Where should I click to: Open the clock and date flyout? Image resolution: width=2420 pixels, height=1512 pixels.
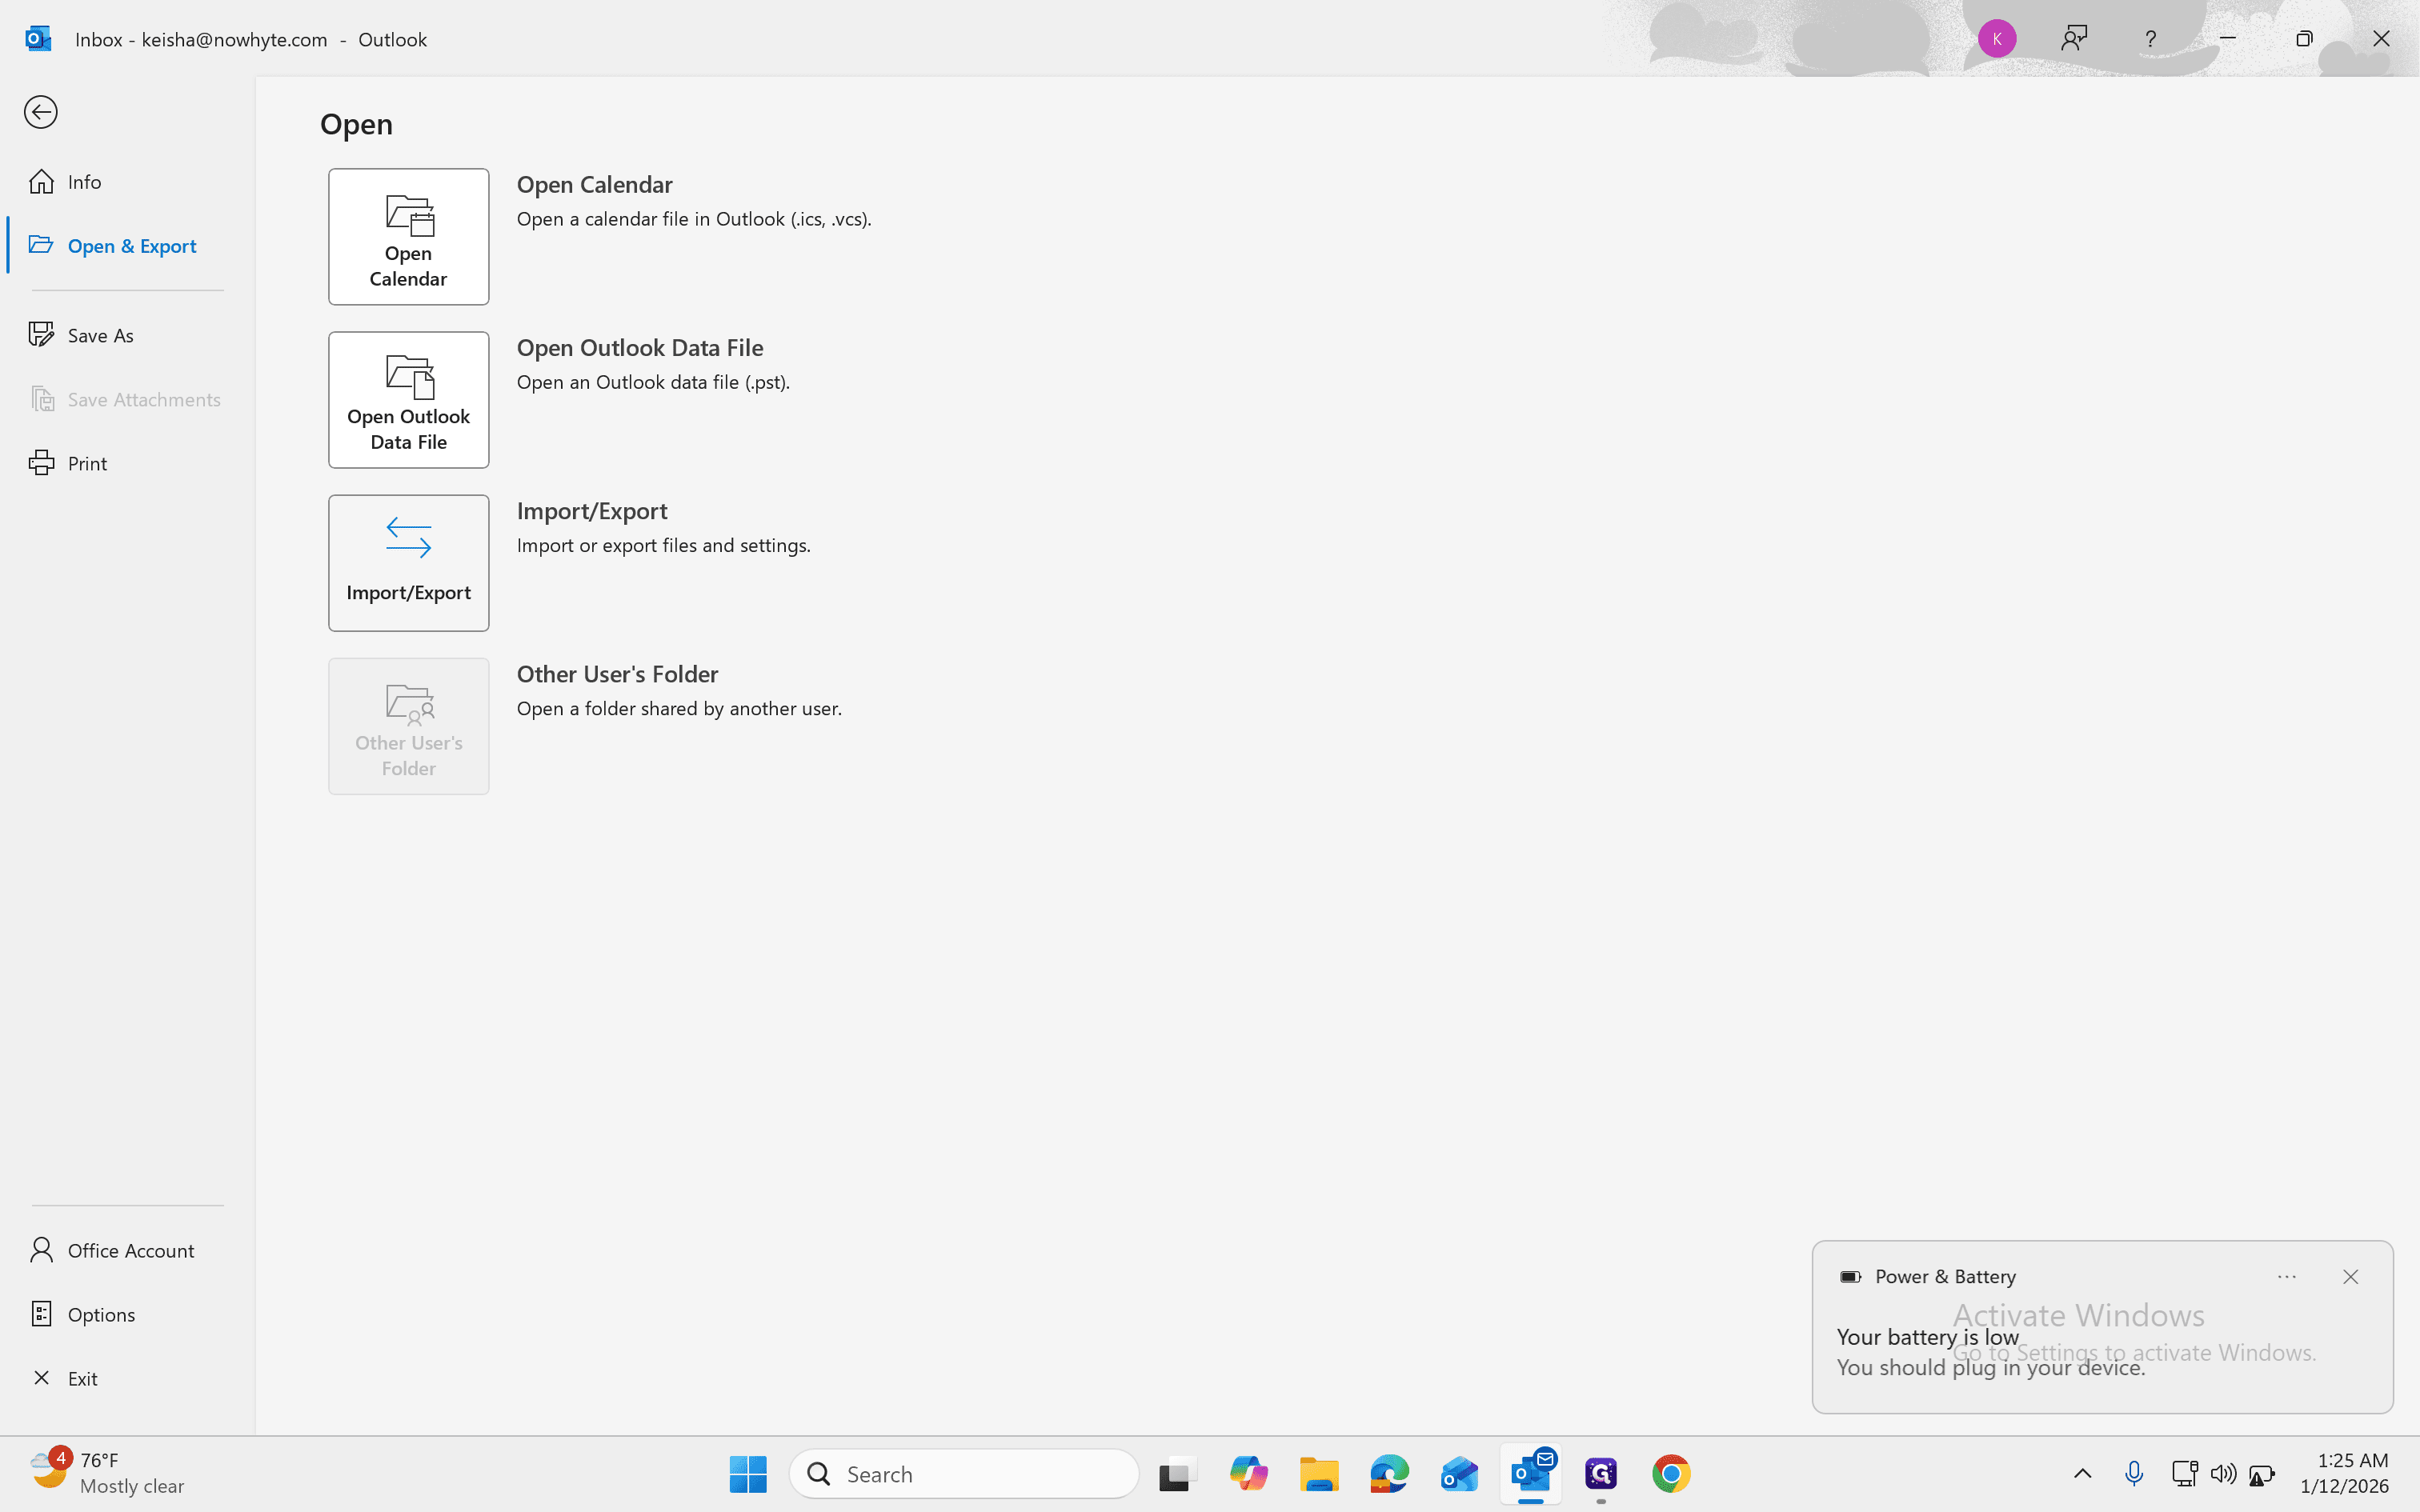click(x=2344, y=1474)
